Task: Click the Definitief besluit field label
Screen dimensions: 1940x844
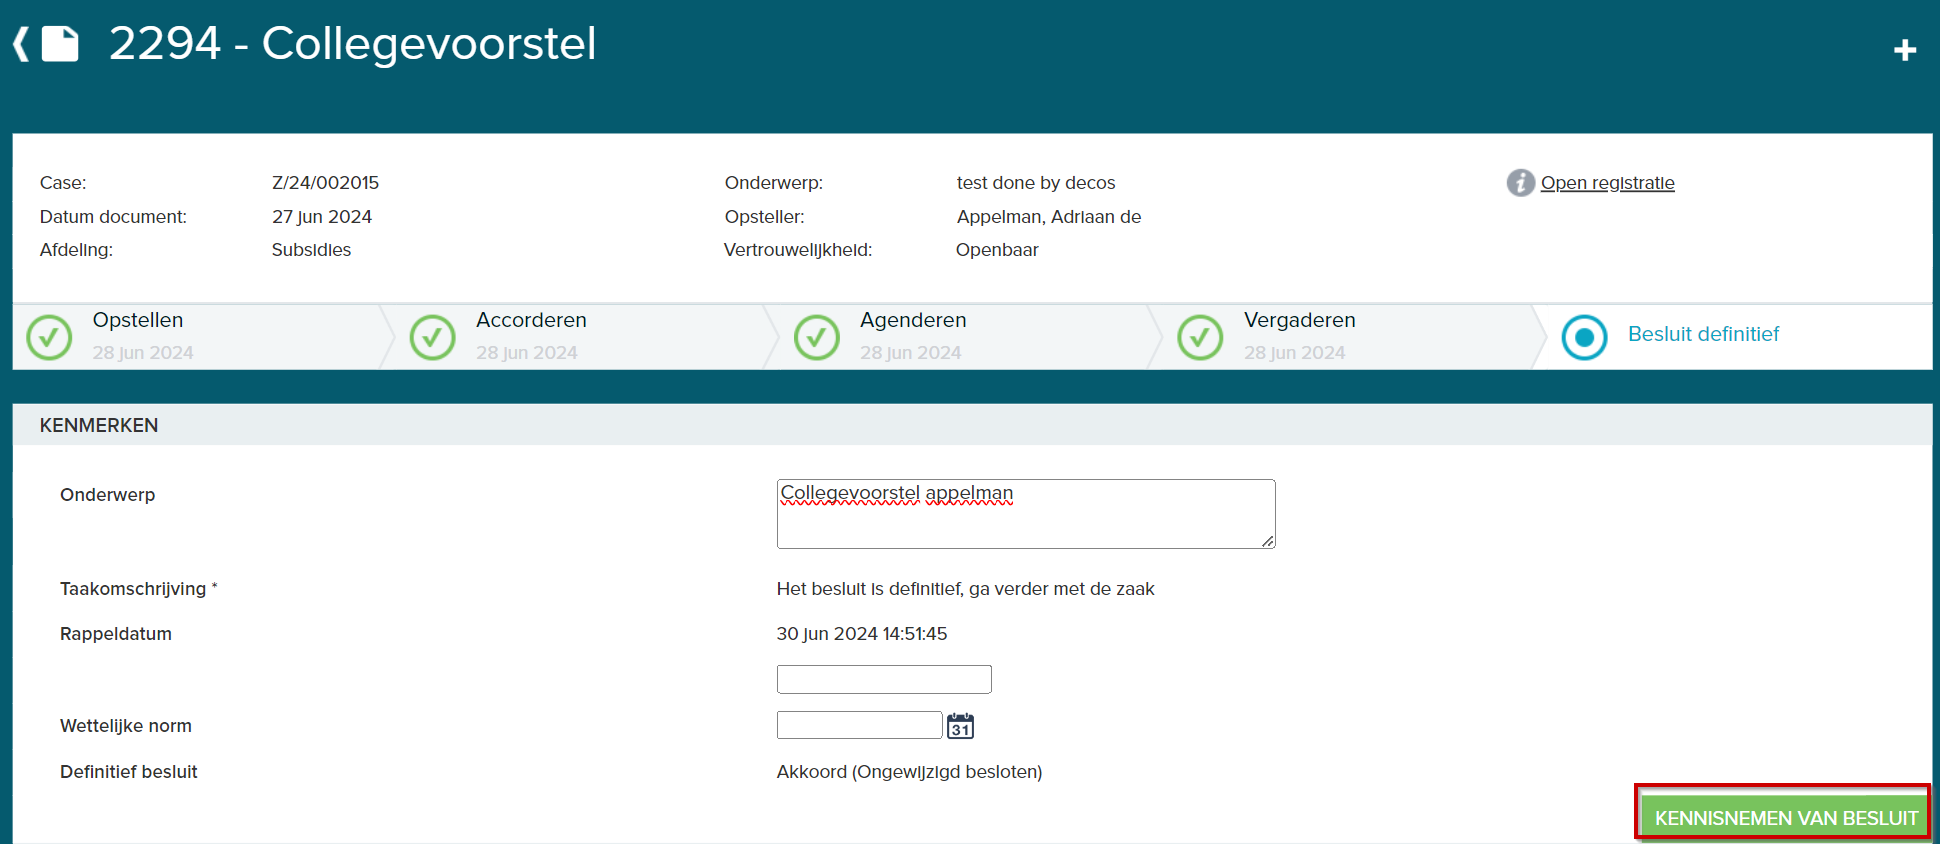Action: [x=128, y=772]
